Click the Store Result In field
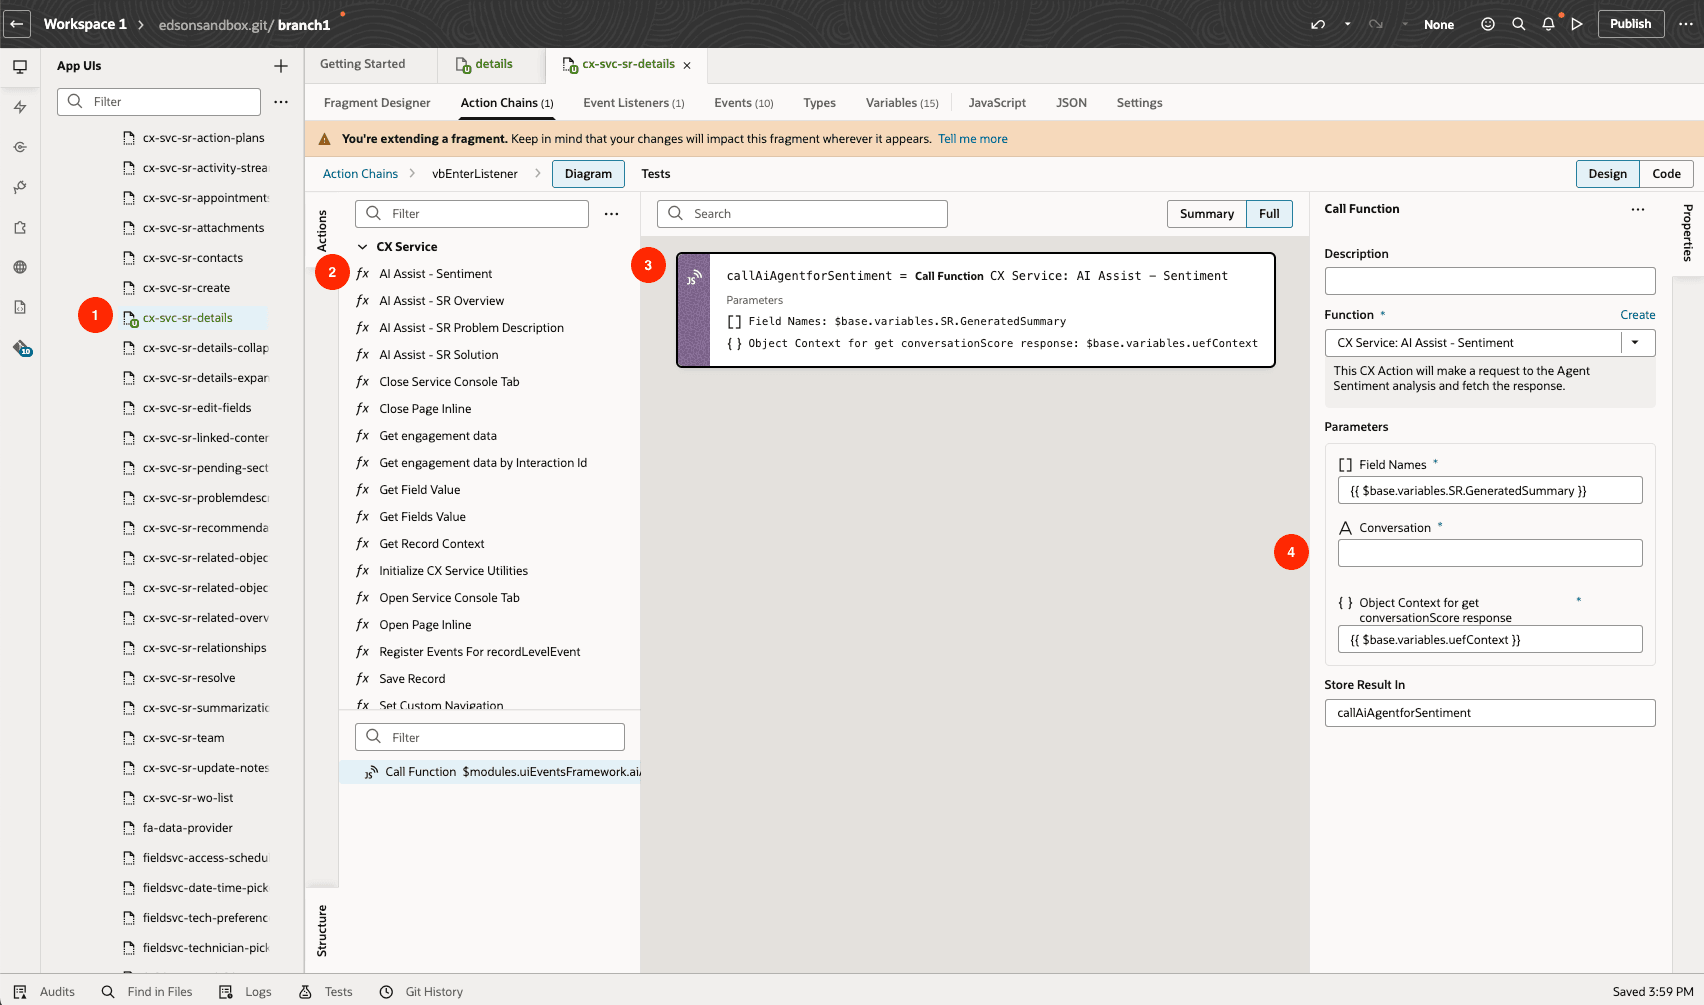This screenshot has width=1704, height=1005. coord(1490,713)
